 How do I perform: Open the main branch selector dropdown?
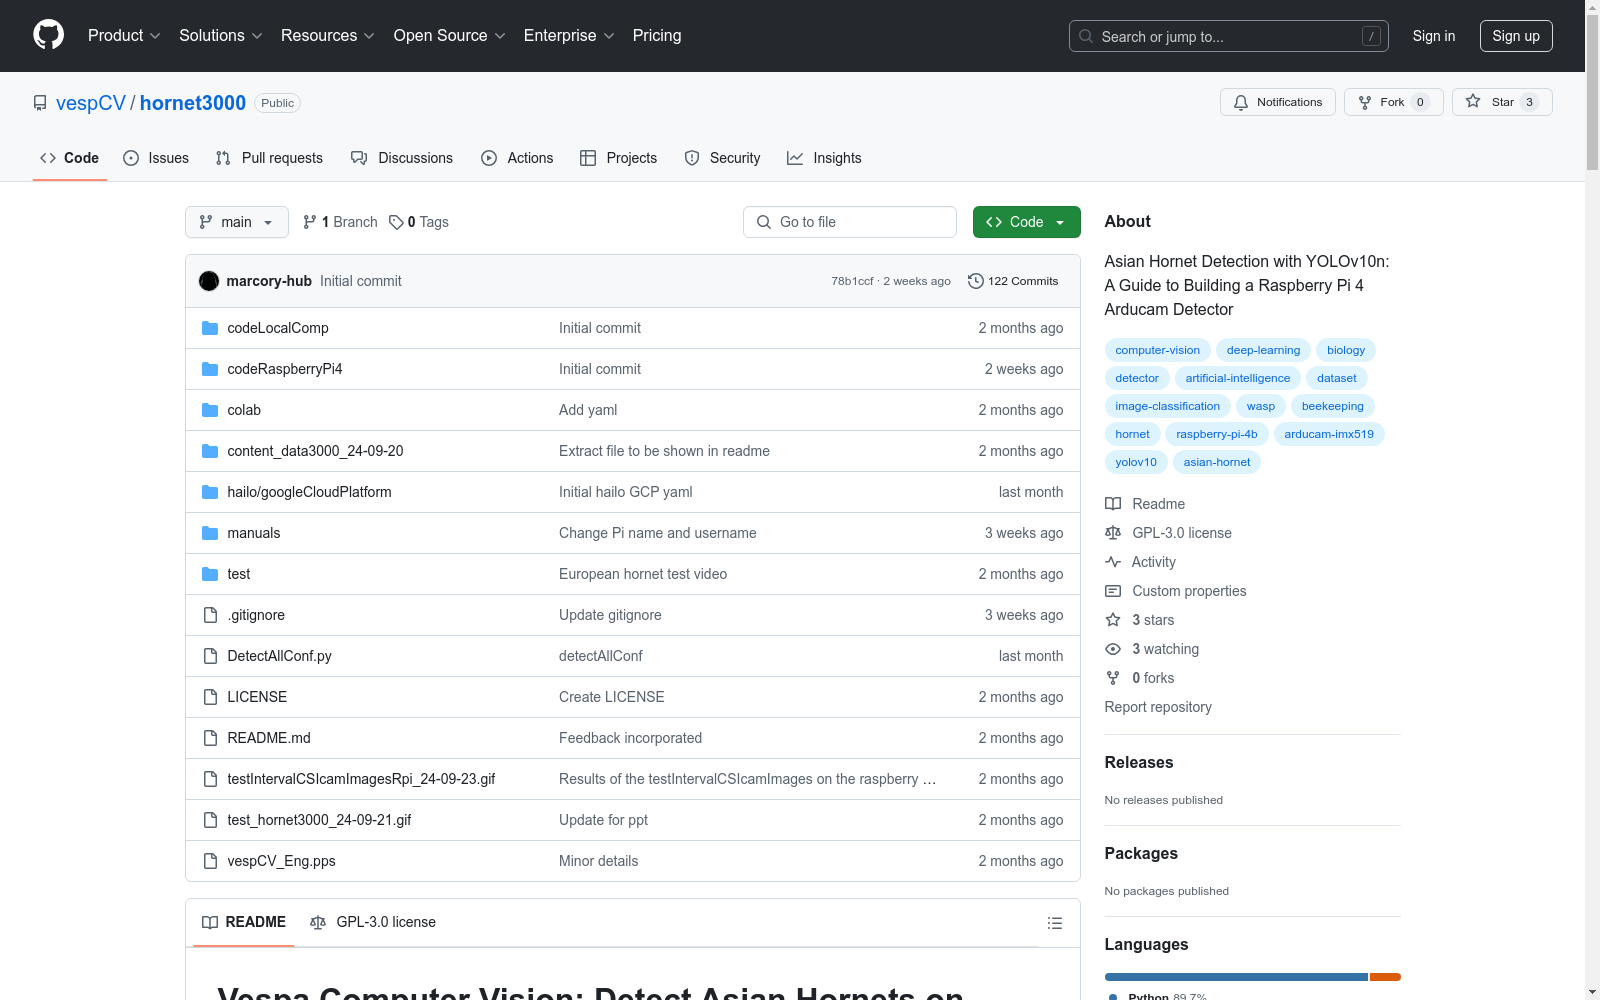click(x=237, y=222)
